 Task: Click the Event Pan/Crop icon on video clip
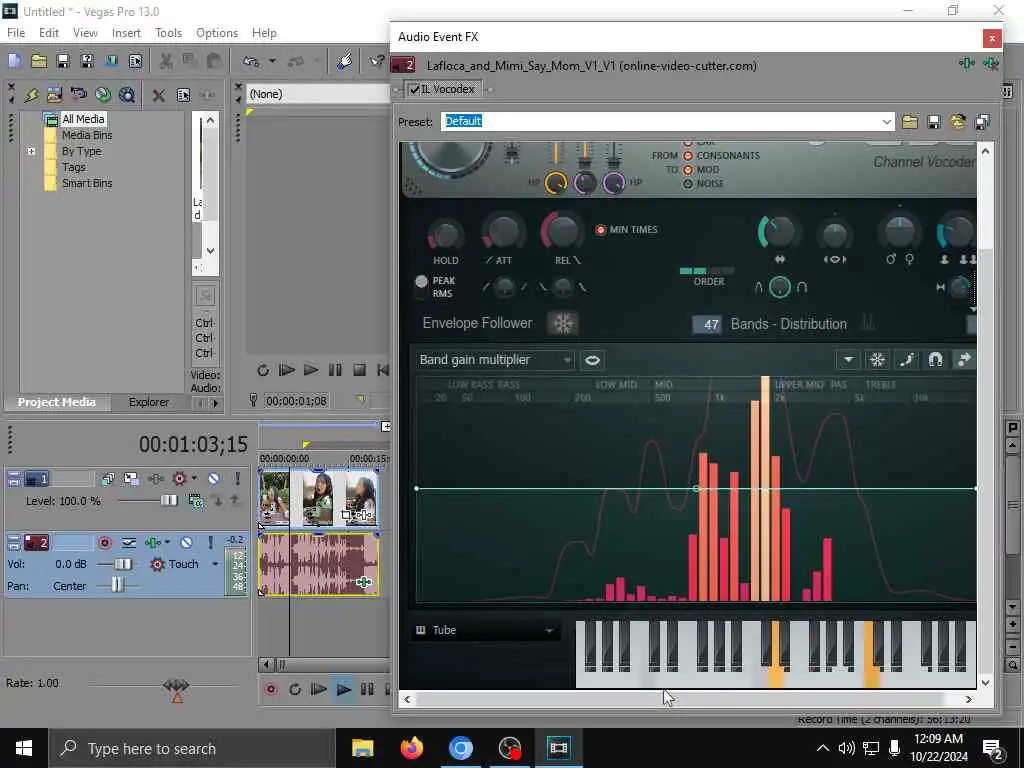pos(346,515)
